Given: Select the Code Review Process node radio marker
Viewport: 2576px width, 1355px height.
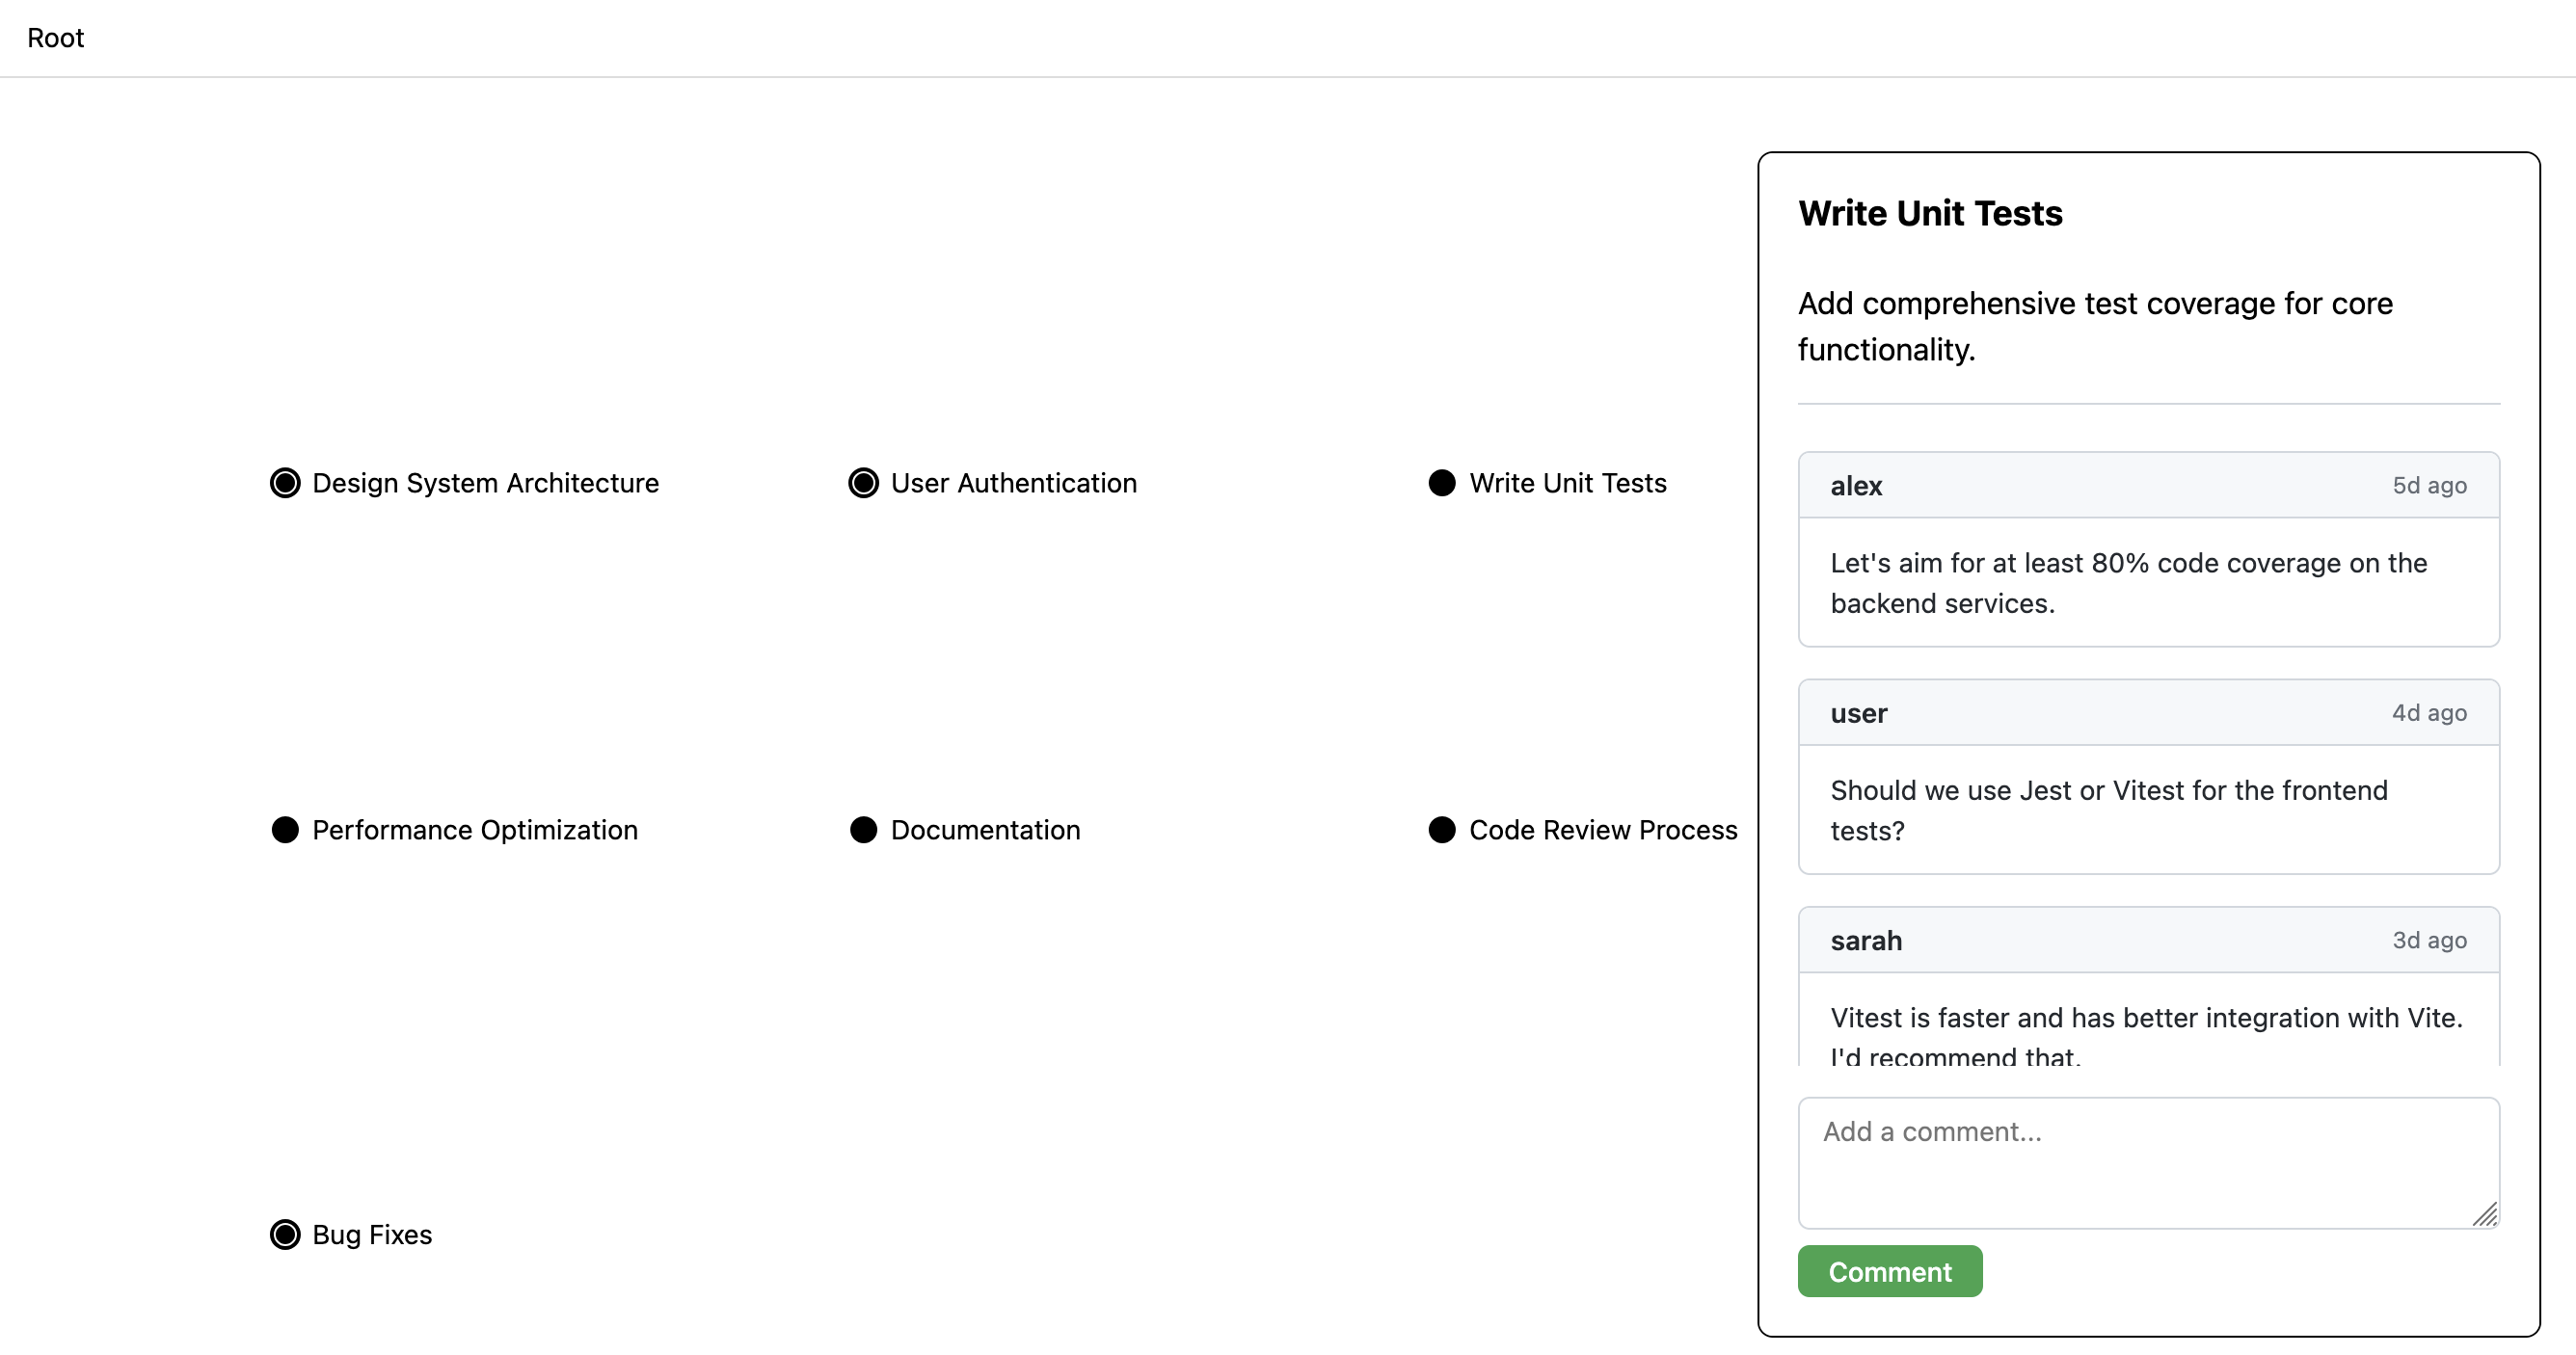Looking at the screenshot, I should [x=1441, y=829].
